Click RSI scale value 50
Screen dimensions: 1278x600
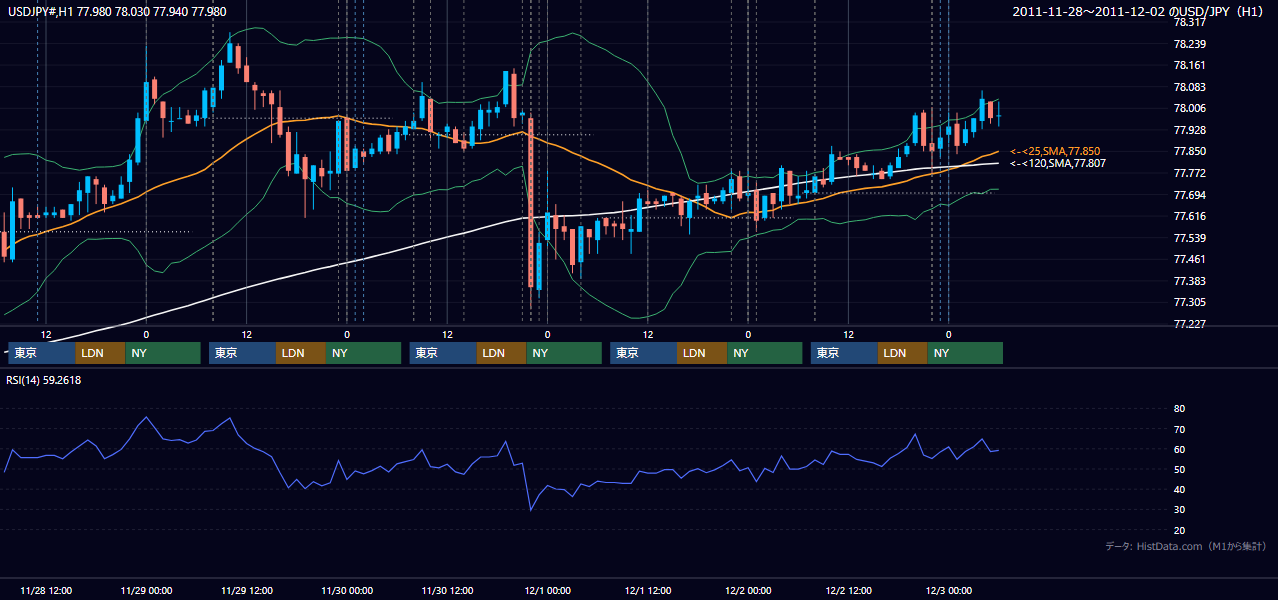click(1179, 469)
